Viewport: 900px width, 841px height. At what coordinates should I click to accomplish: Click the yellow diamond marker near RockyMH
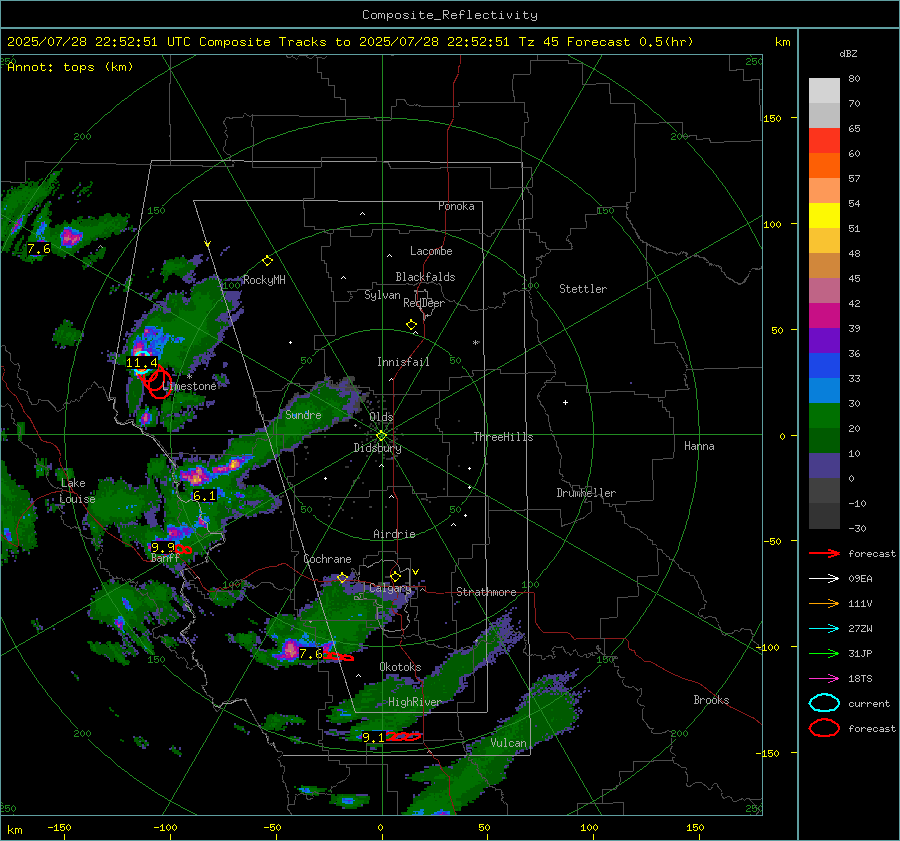click(x=267, y=261)
